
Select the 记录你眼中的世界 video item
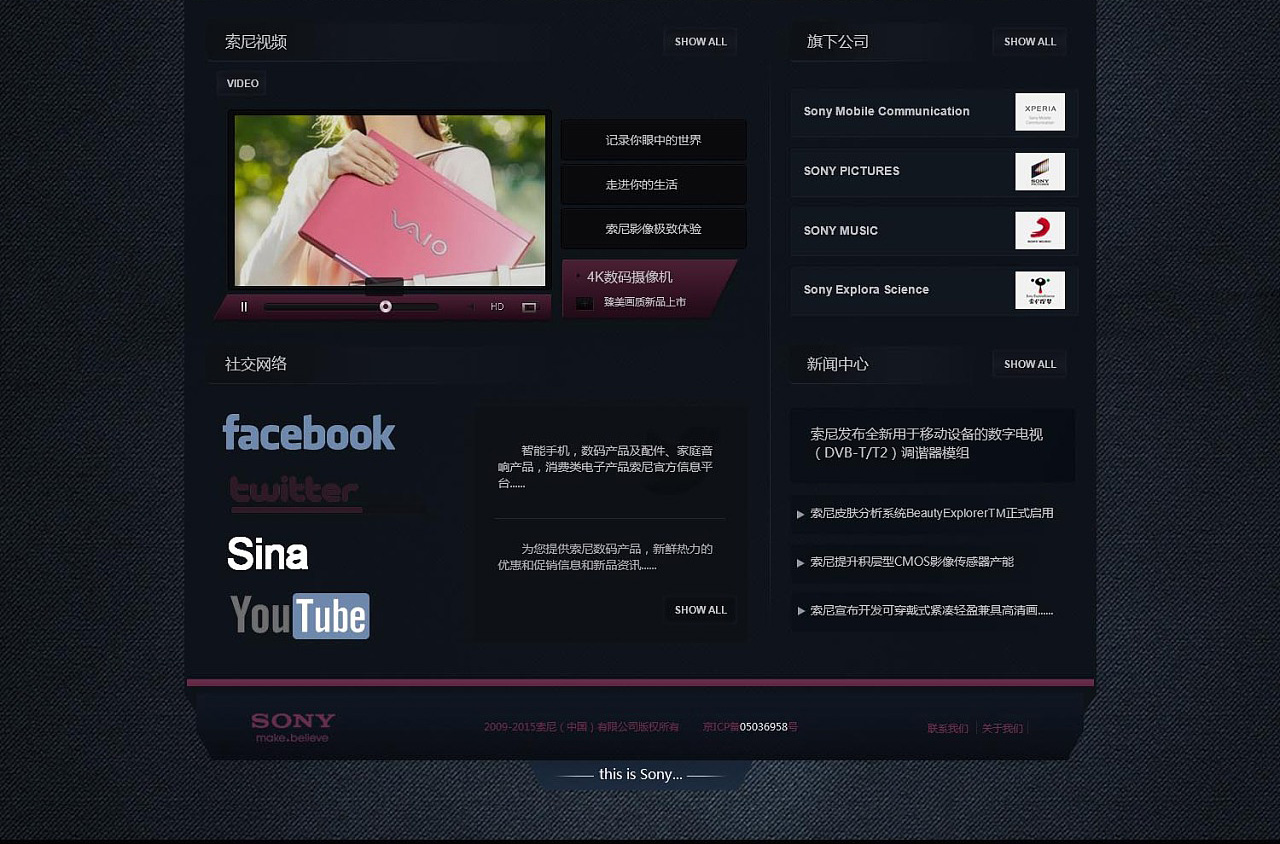tap(654, 140)
